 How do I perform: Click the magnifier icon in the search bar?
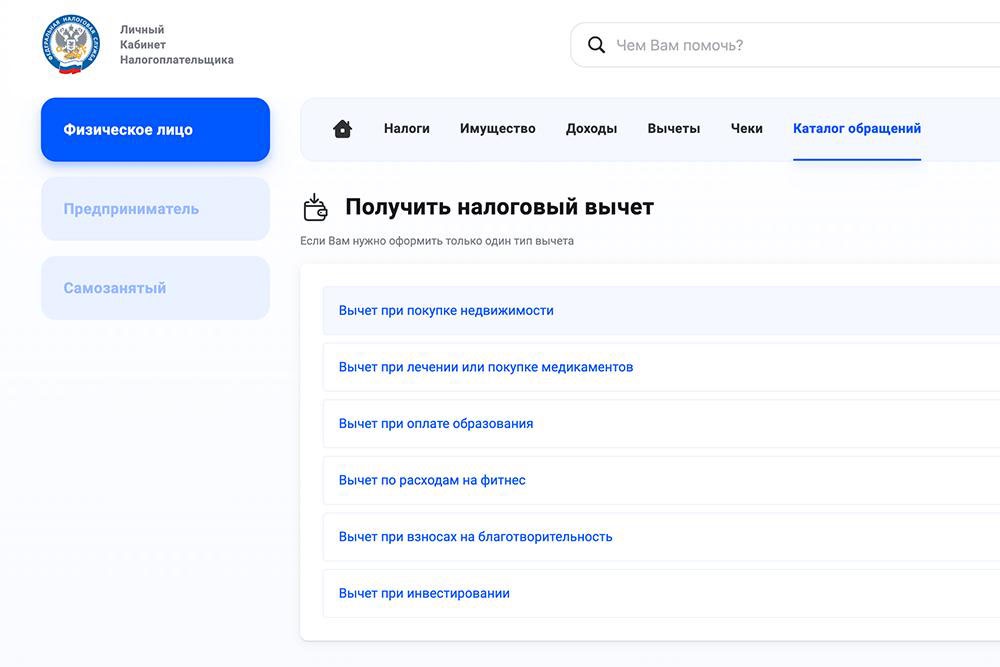point(597,44)
